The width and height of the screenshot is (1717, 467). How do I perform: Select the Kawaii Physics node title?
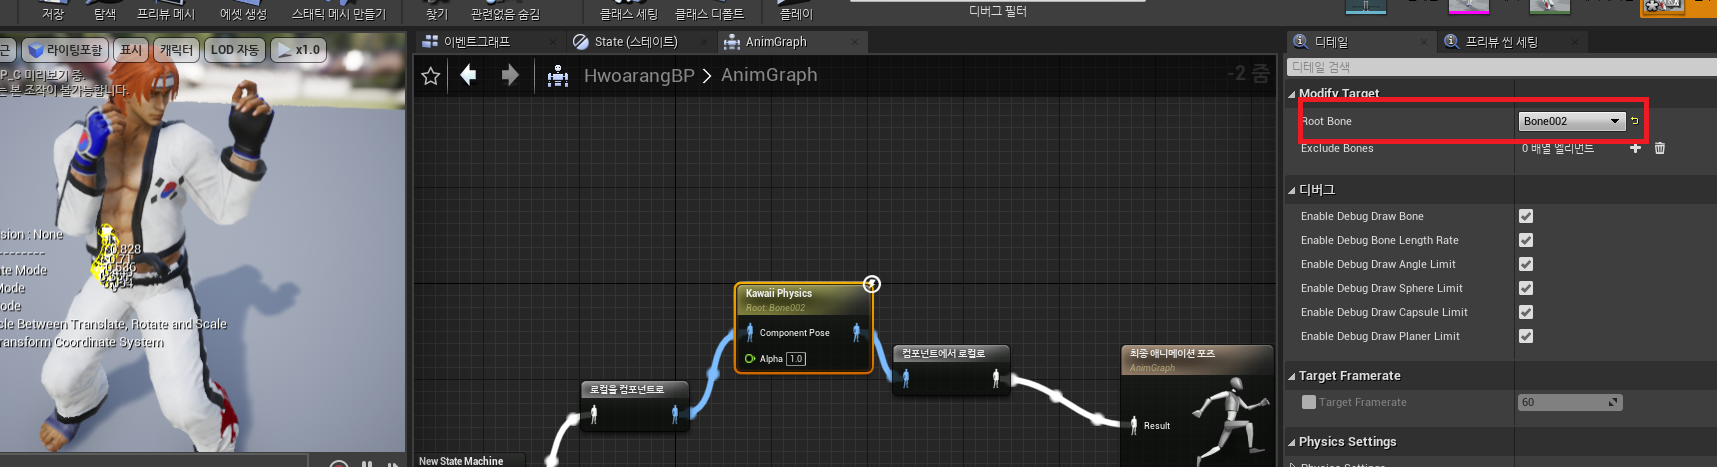779,293
